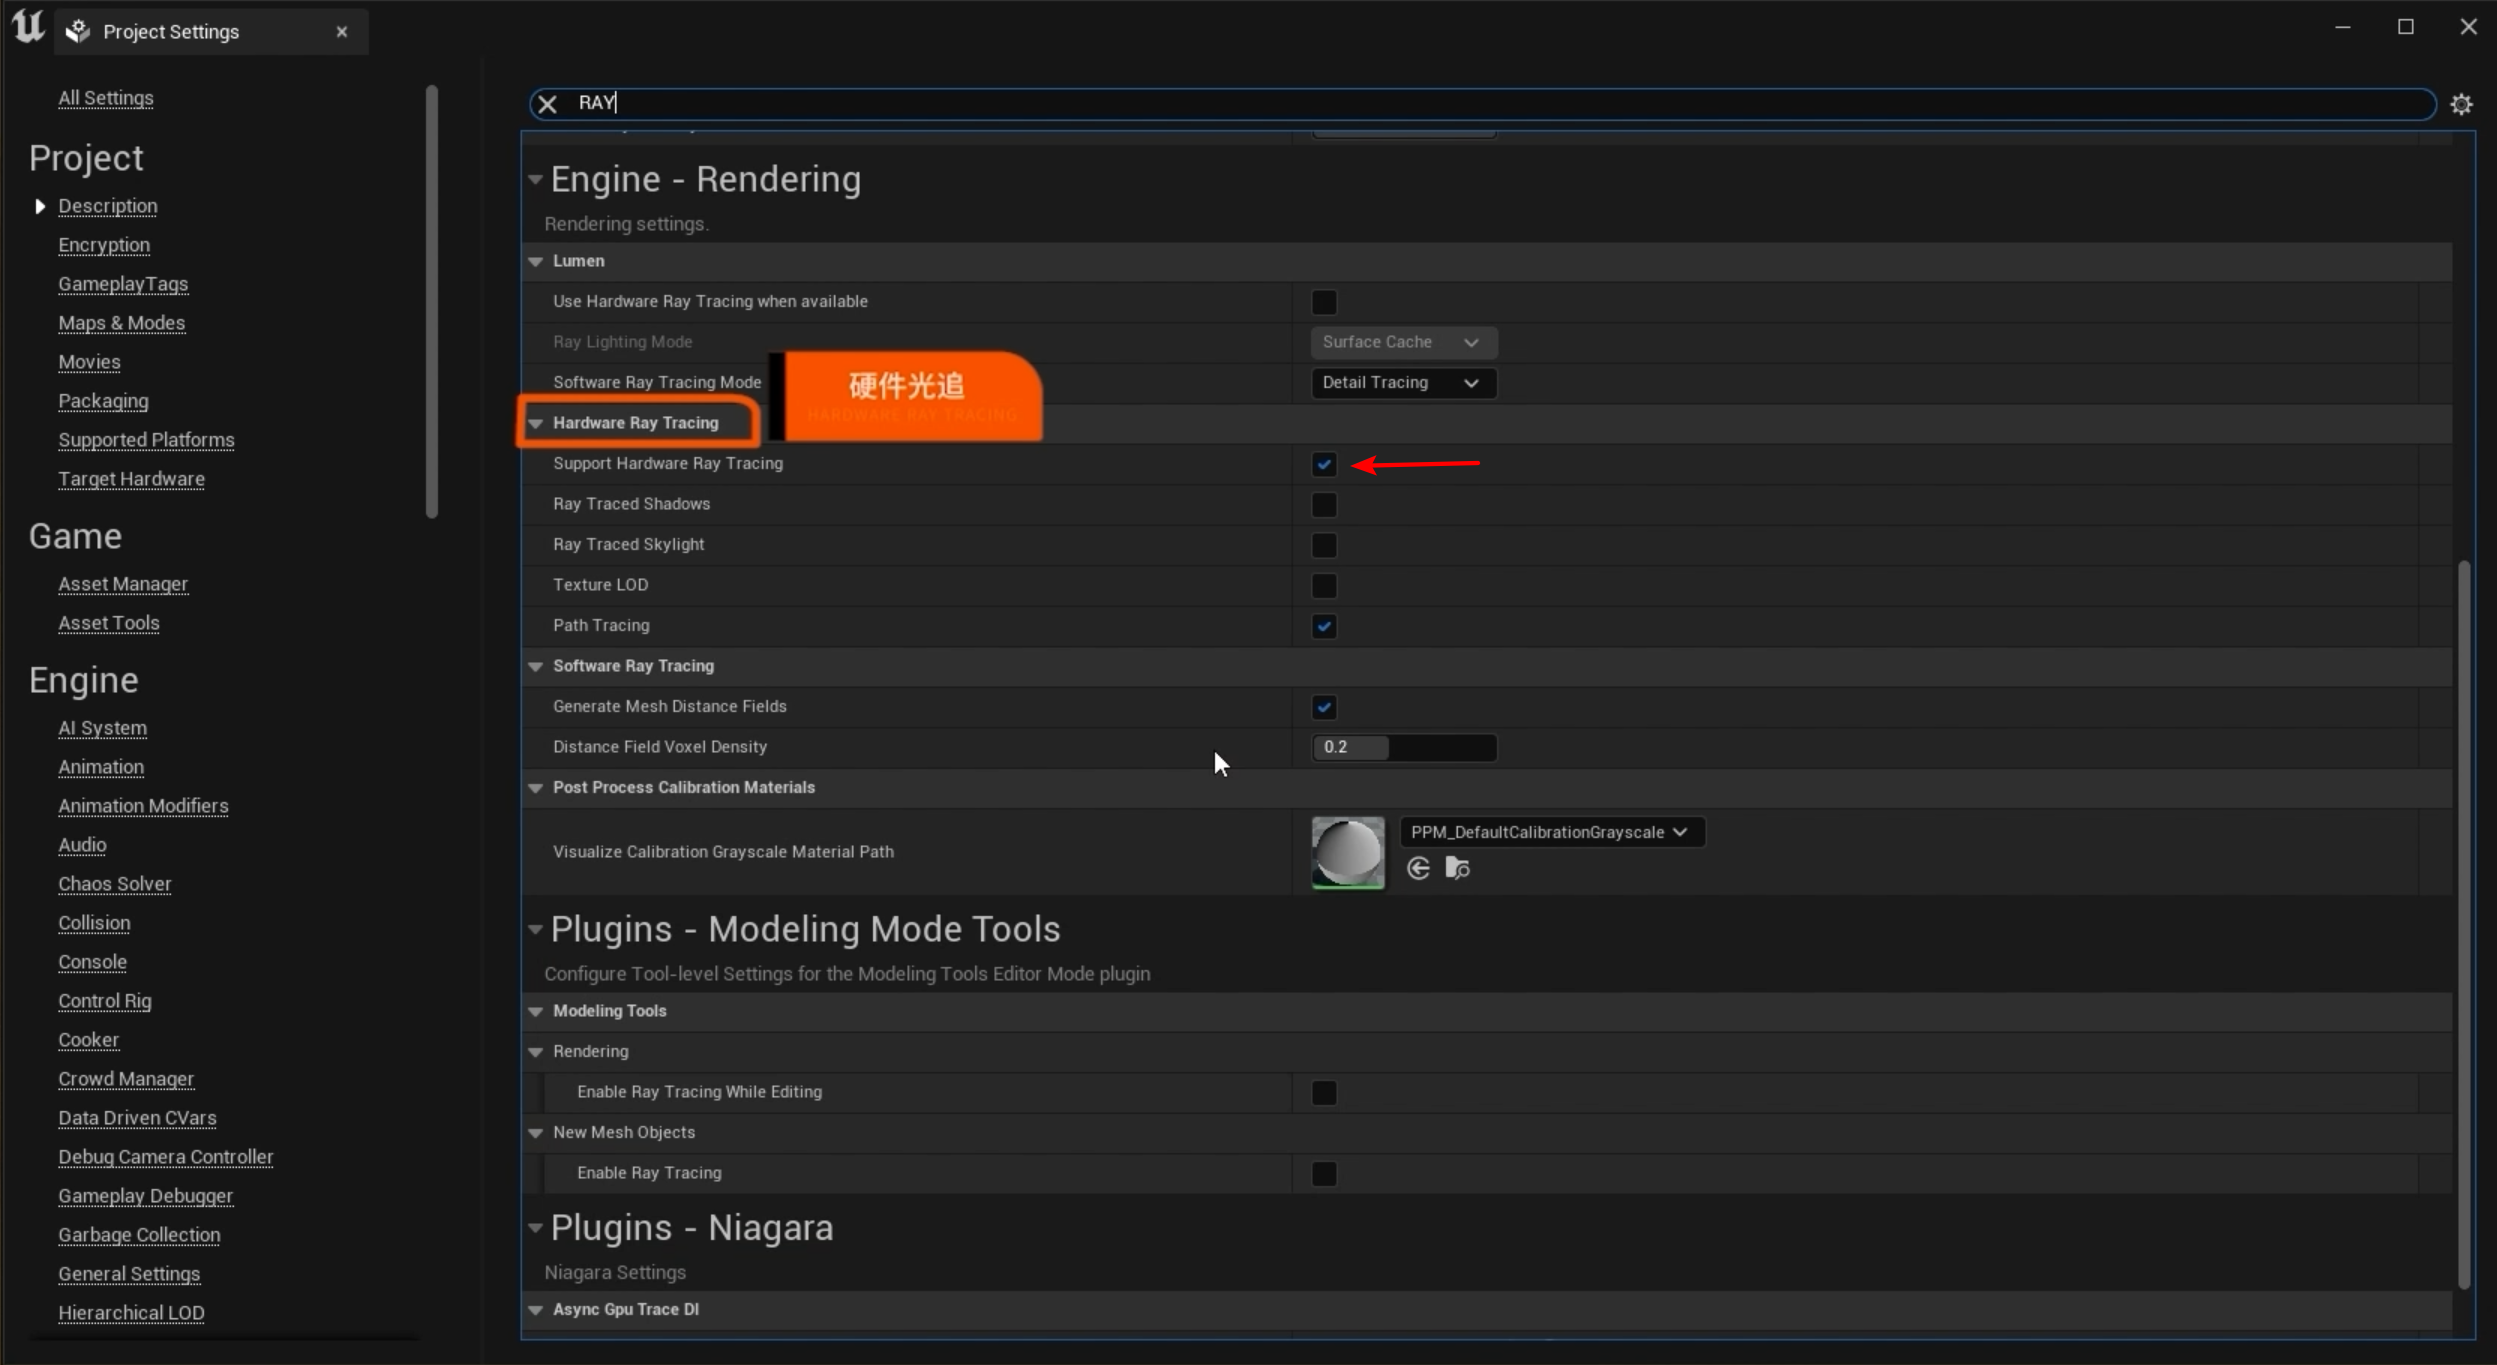This screenshot has height=1365, width=2497.
Task: Click the Unreal Engine logo icon
Action: tap(29, 27)
